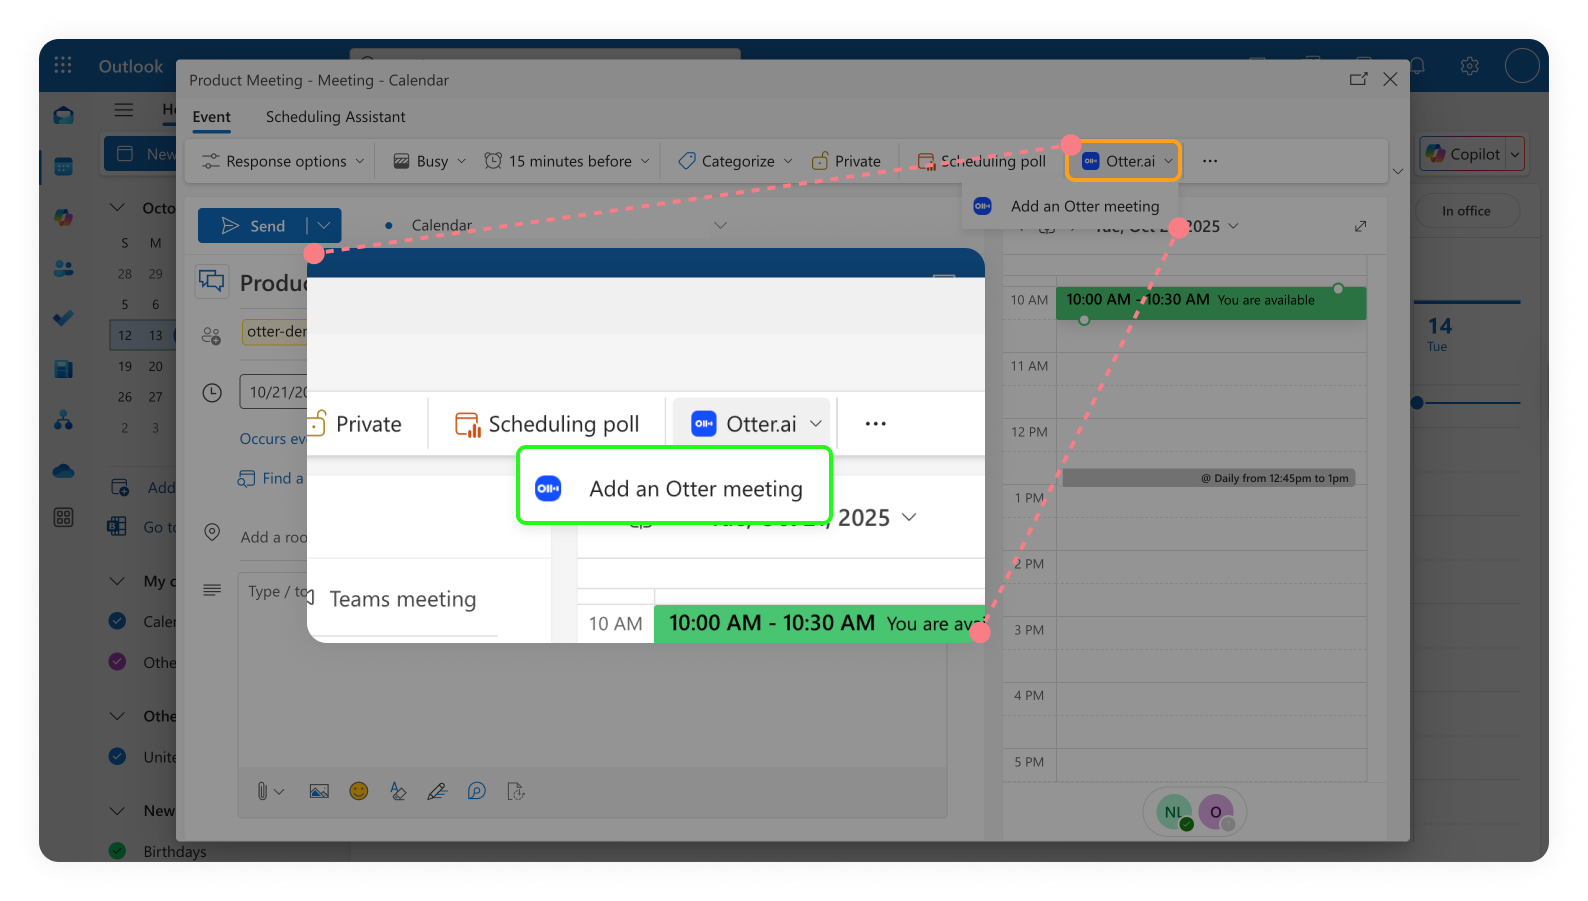Select the Event tab
This screenshot has height=901, width=1588.
pos(211,117)
